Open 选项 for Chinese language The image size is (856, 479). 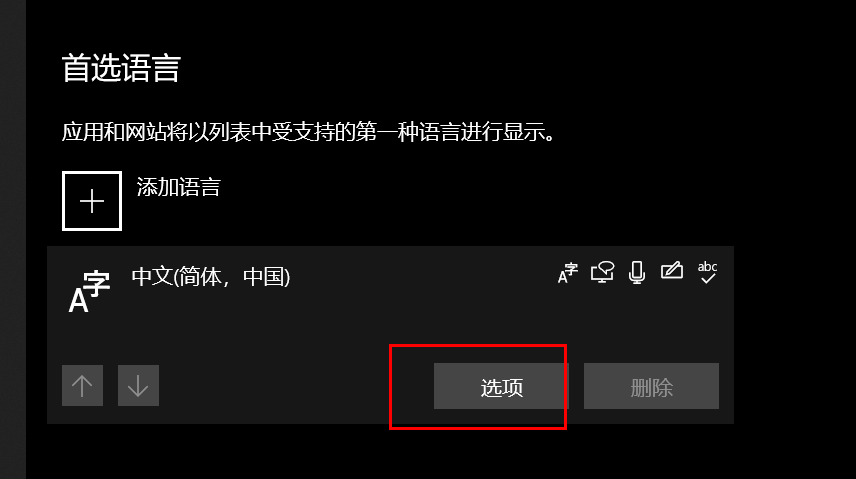pos(501,386)
